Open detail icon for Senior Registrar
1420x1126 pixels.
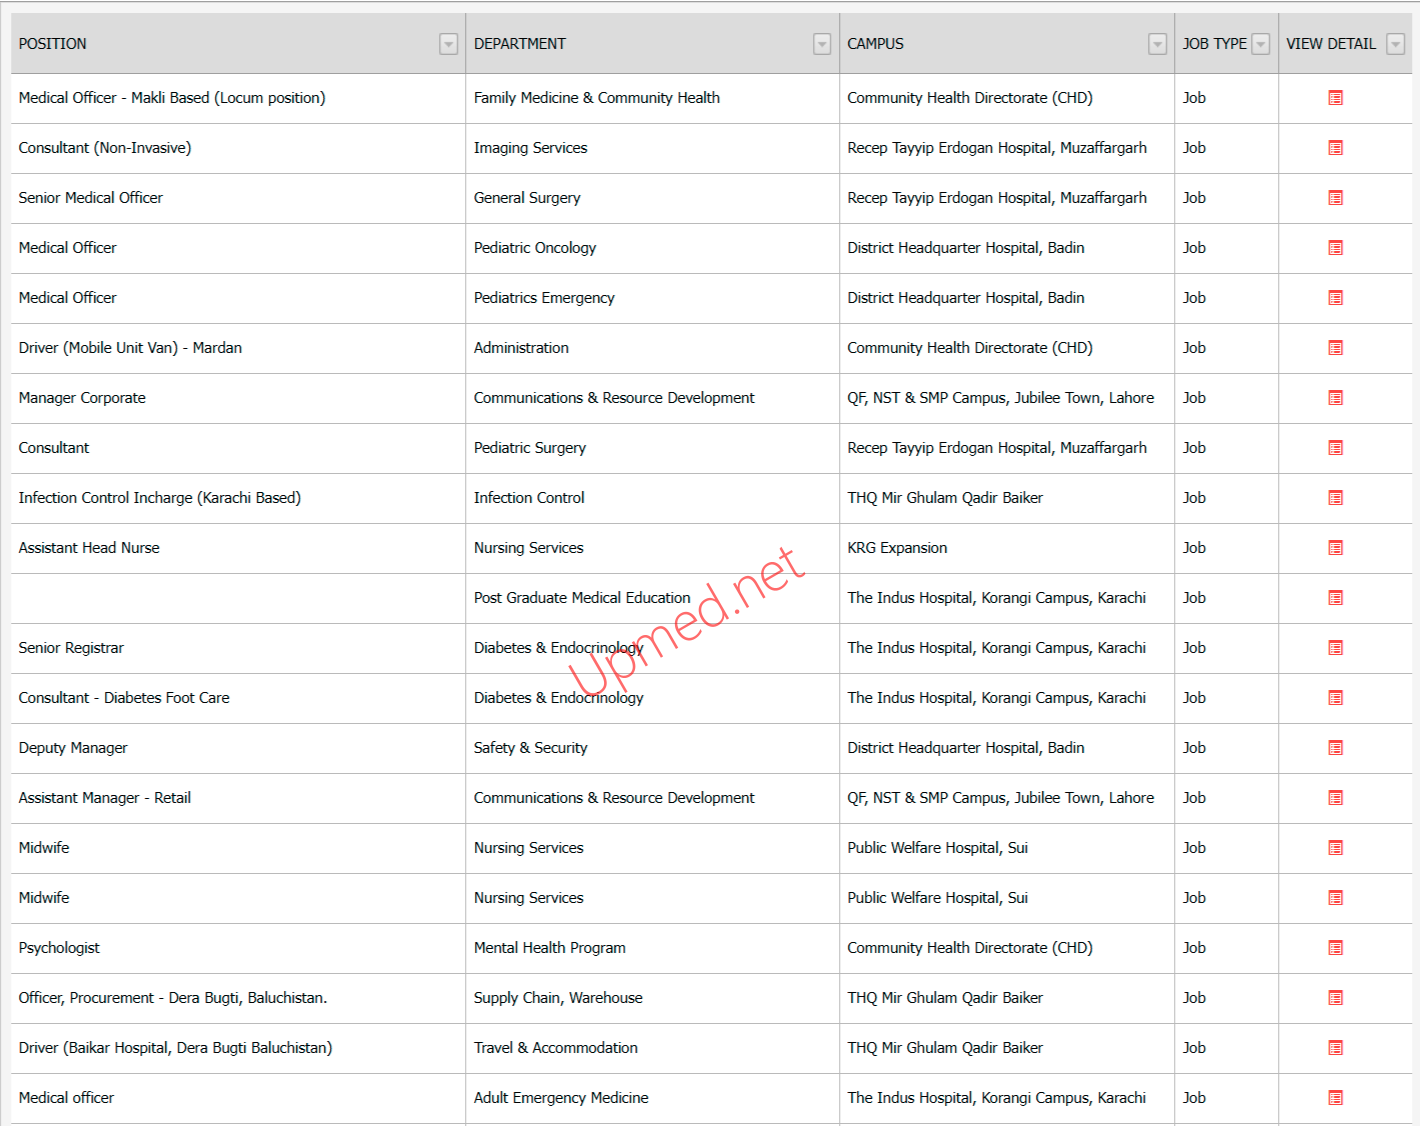[1335, 648]
